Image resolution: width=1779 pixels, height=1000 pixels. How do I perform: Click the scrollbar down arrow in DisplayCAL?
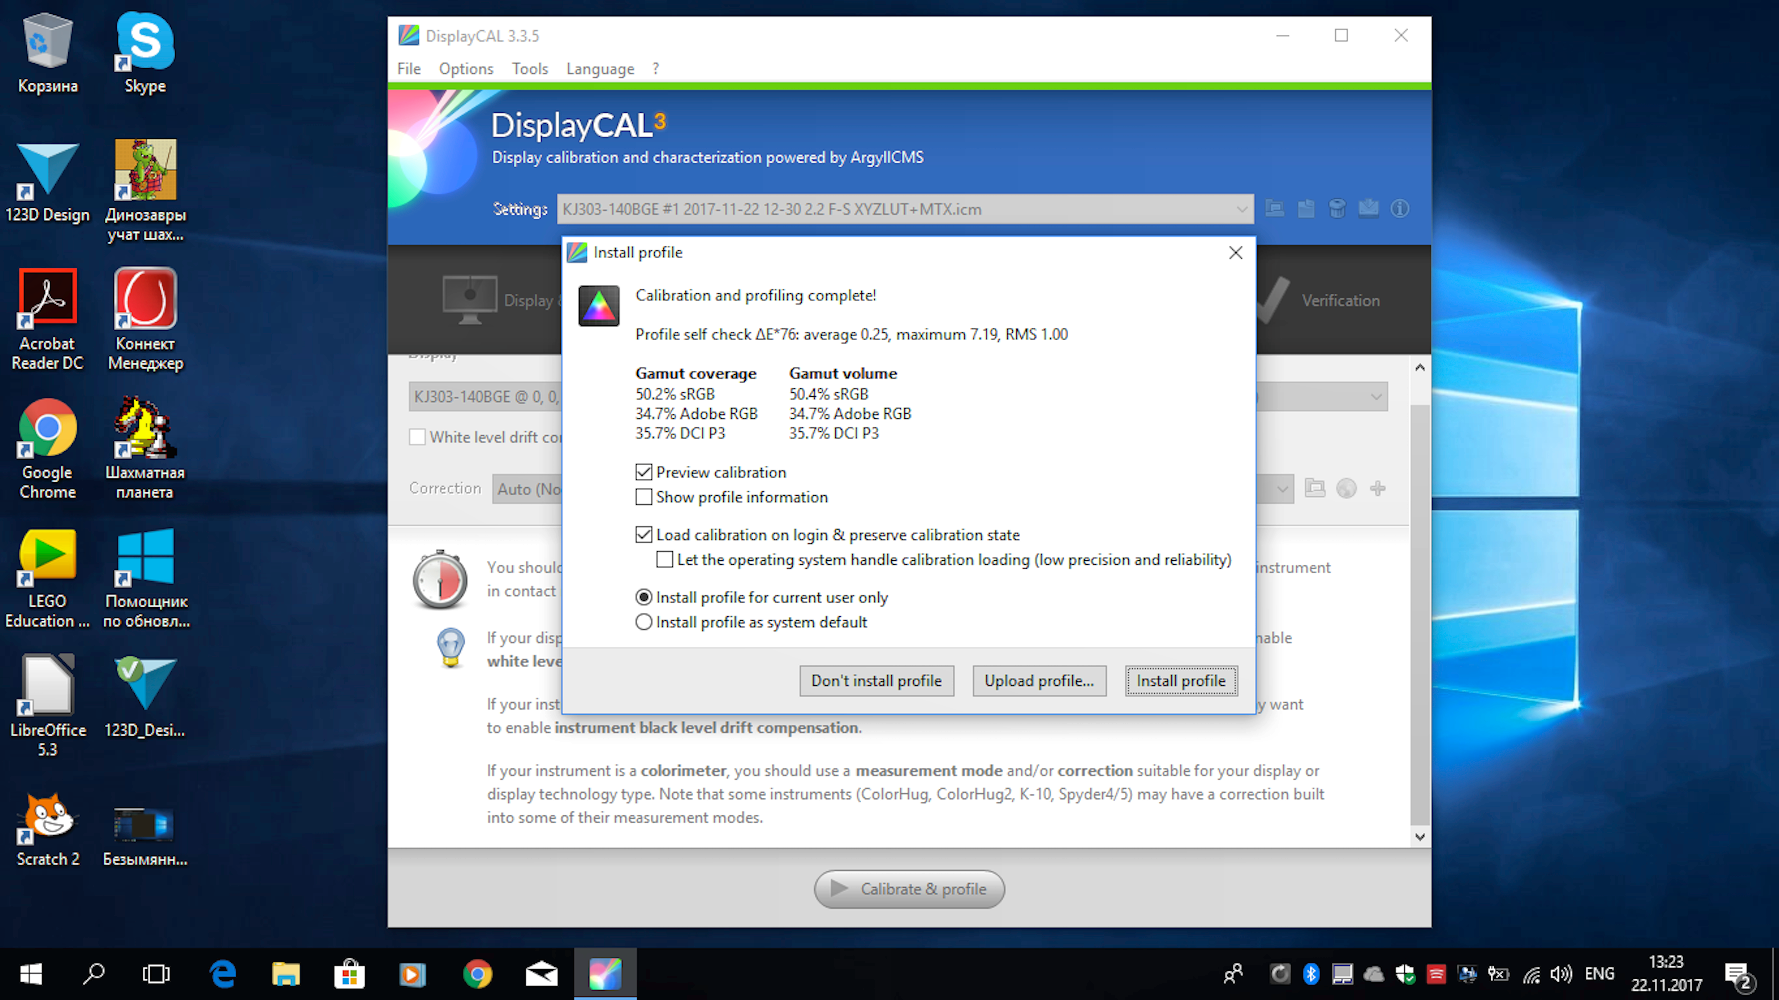coord(1420,837)
